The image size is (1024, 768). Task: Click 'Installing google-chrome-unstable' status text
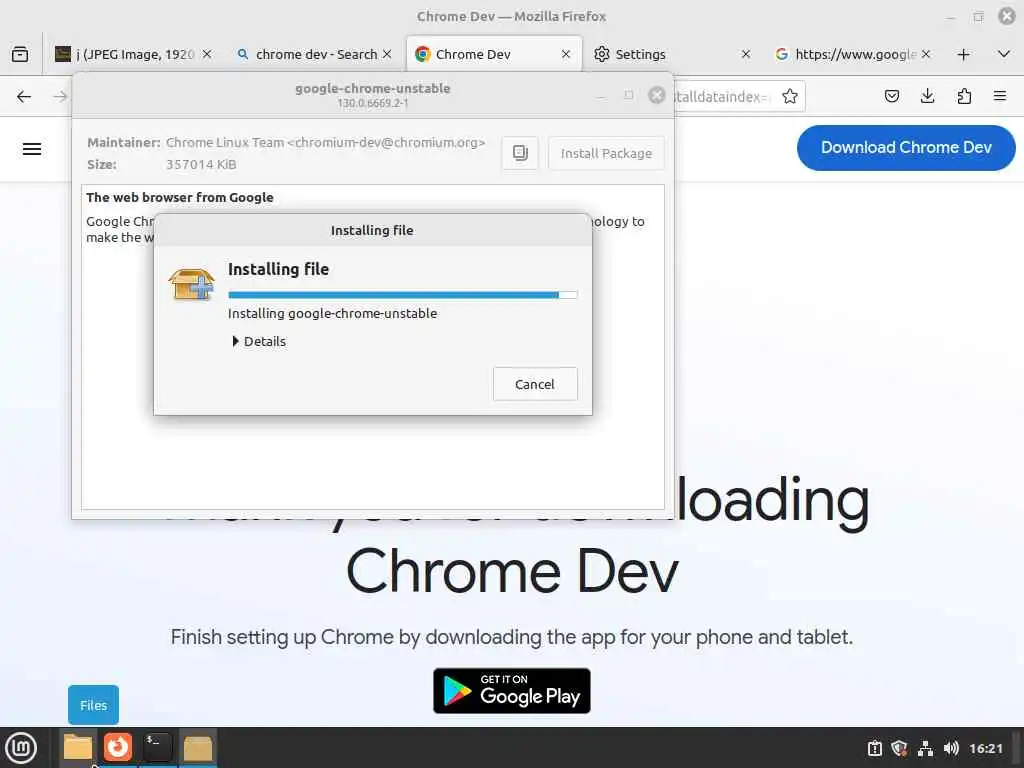point(332,313)
